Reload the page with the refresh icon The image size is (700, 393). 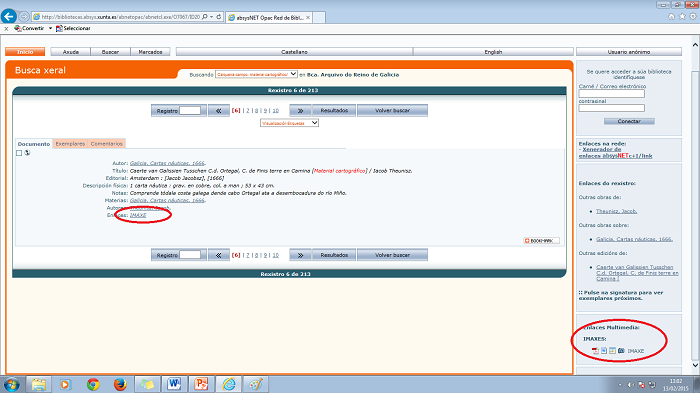tap(219, 17)
